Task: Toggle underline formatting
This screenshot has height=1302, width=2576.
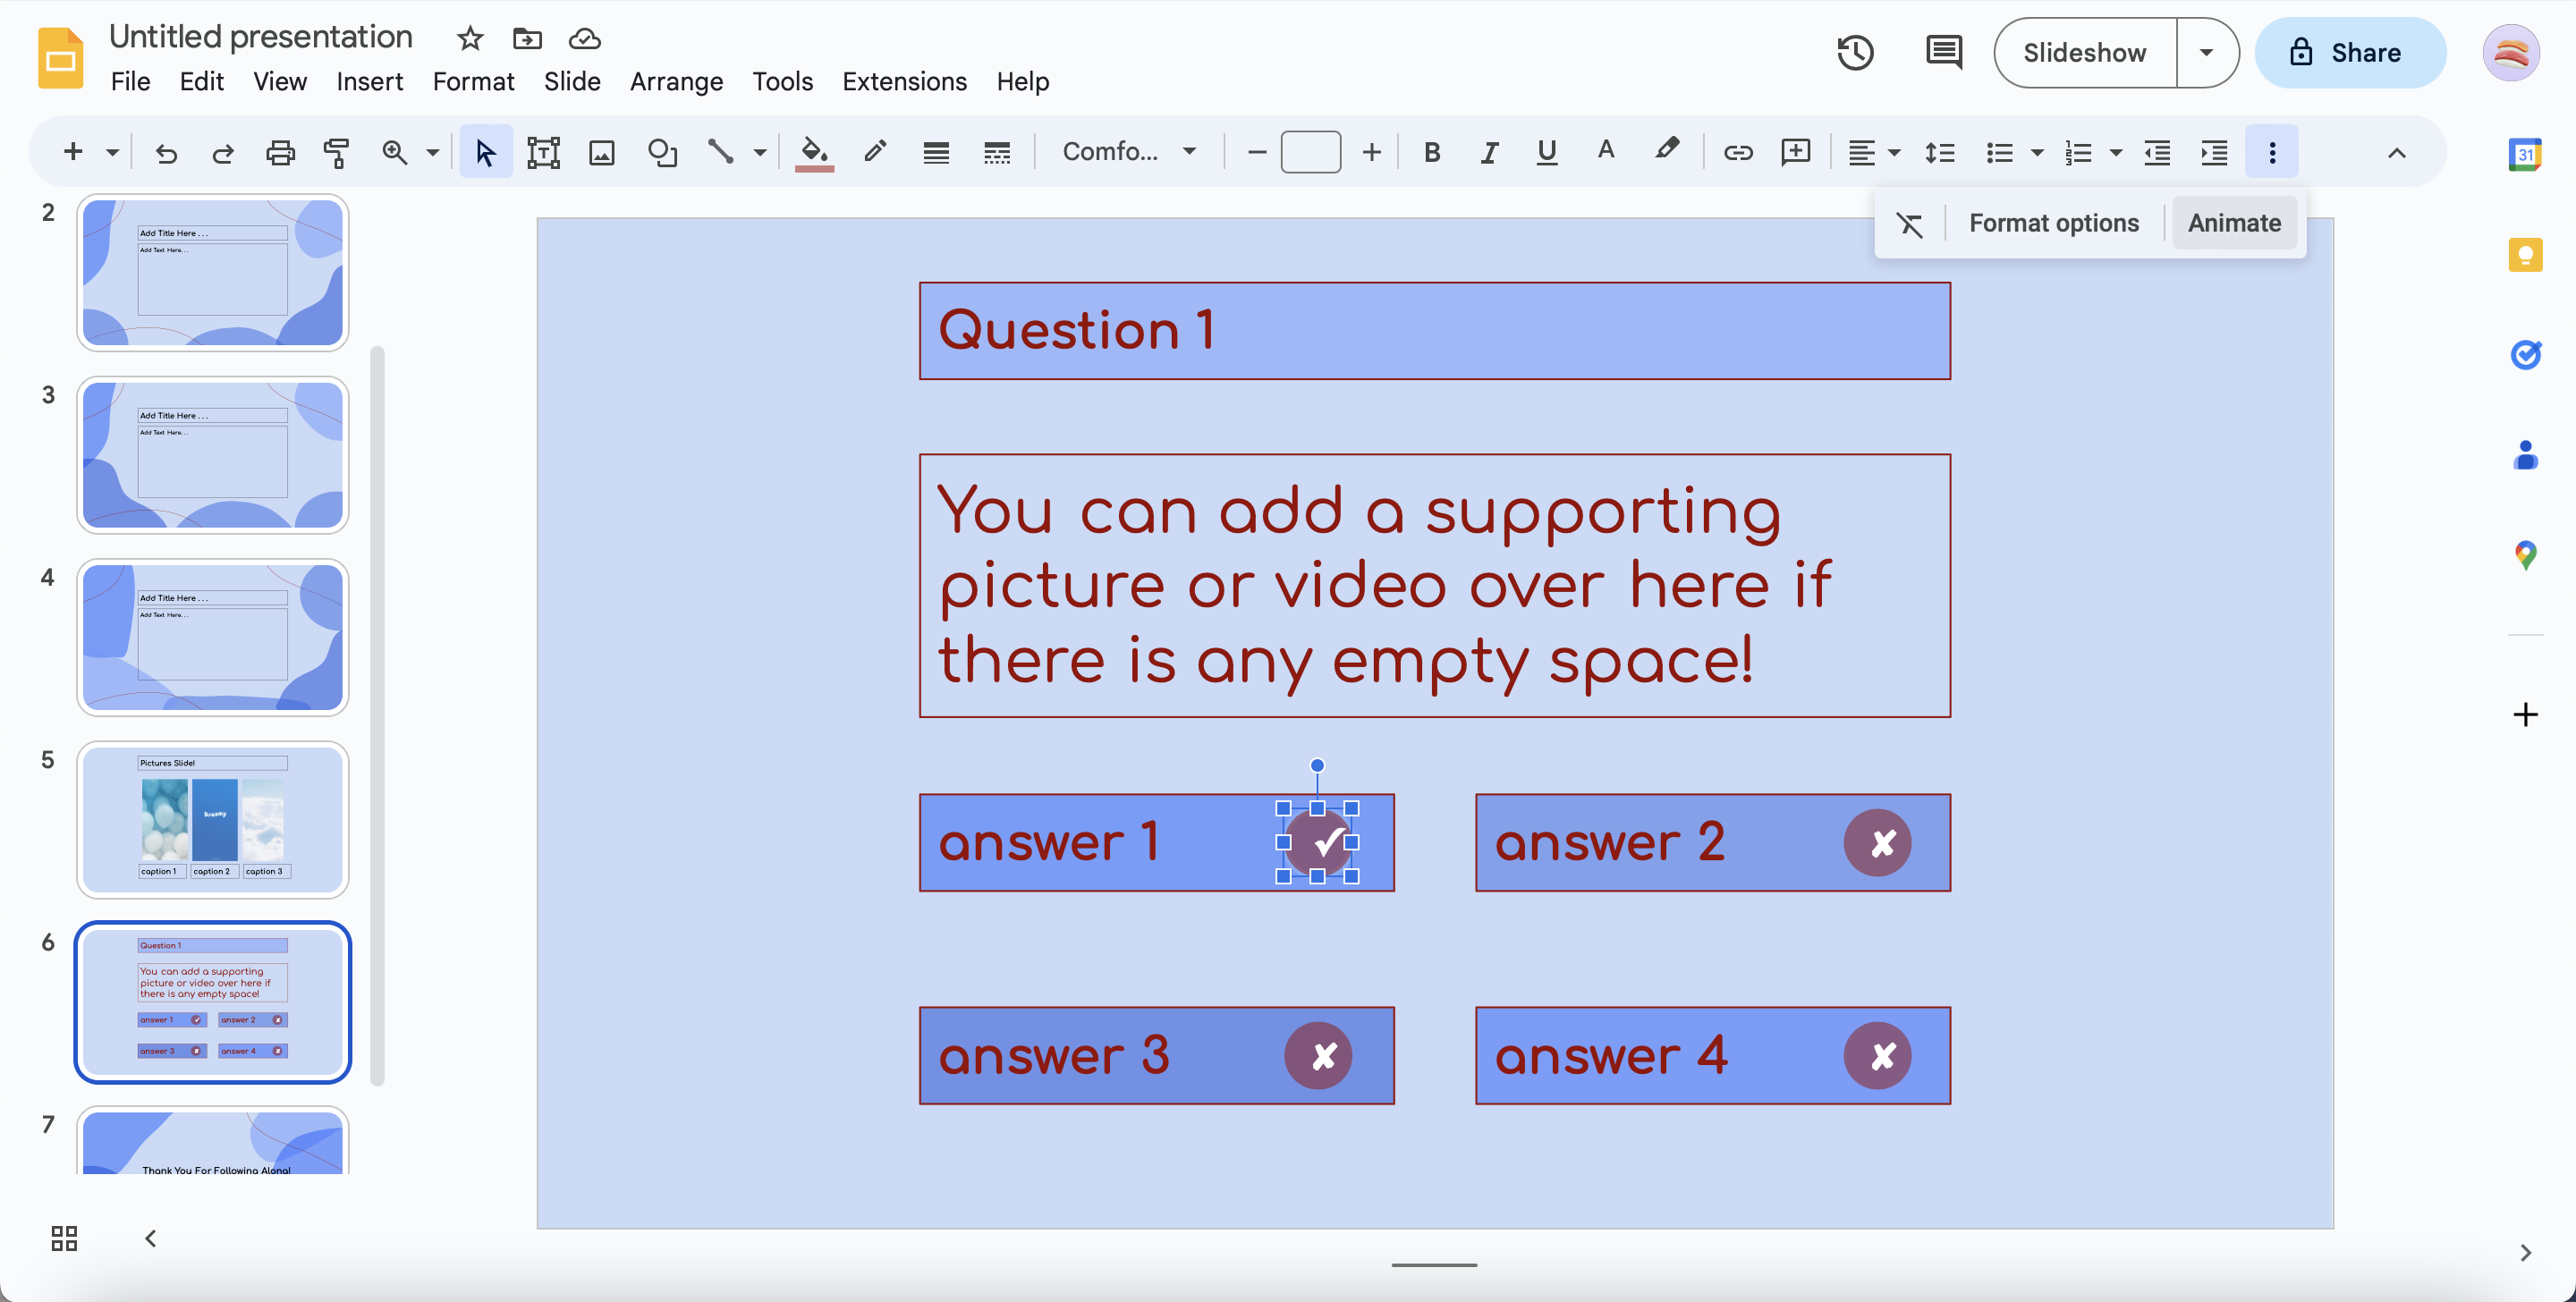Action: [1546, 152]
